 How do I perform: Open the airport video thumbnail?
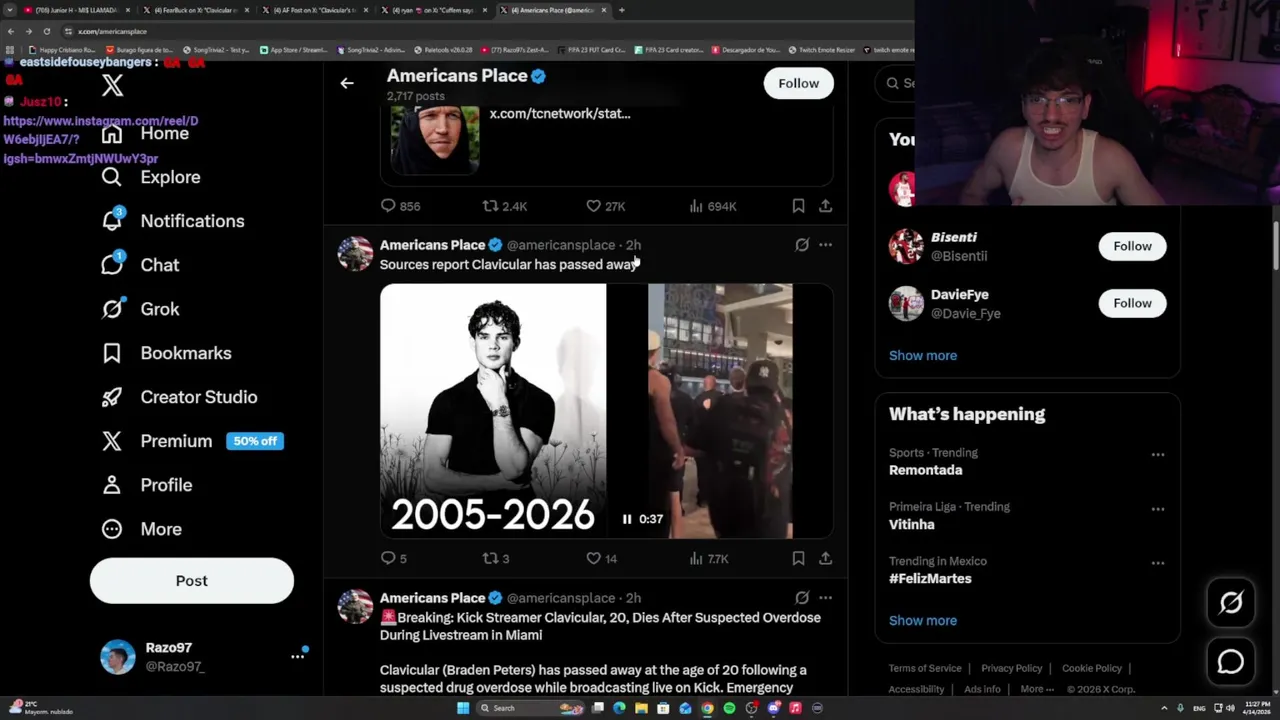point(720,411)
